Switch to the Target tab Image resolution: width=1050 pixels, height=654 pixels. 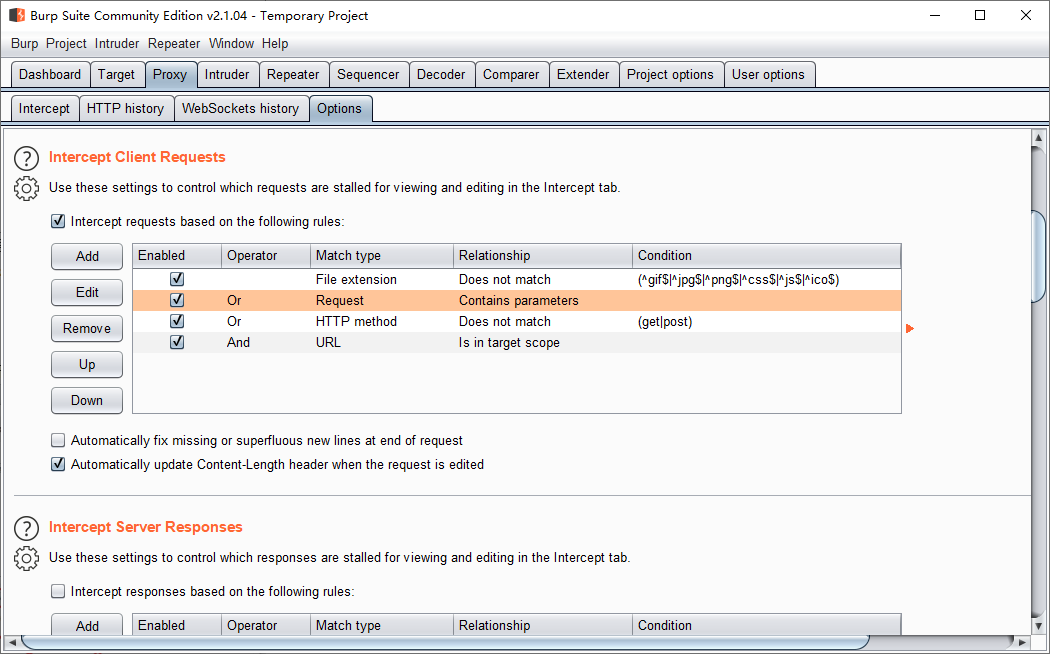(117, 74)
